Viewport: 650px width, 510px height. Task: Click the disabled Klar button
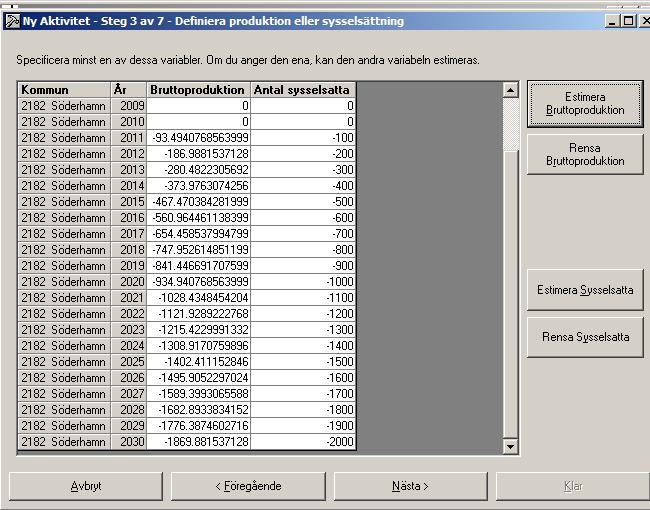(x=573, y=486)
